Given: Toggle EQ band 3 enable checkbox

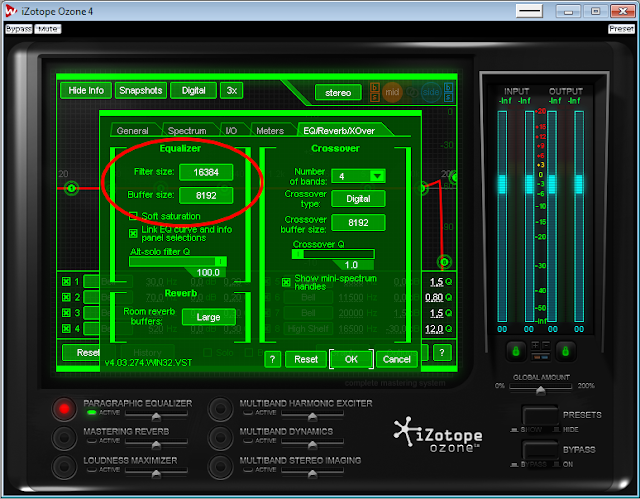Looking at the screenshot, I should 66,313.
